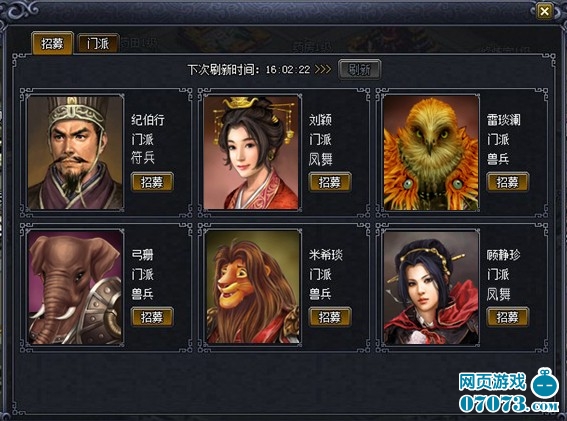Image resolution: width=567 pixels, height=421 pixels.
Task: Select the 顾静珍 character portrait
Action: [x=431, y=287]
